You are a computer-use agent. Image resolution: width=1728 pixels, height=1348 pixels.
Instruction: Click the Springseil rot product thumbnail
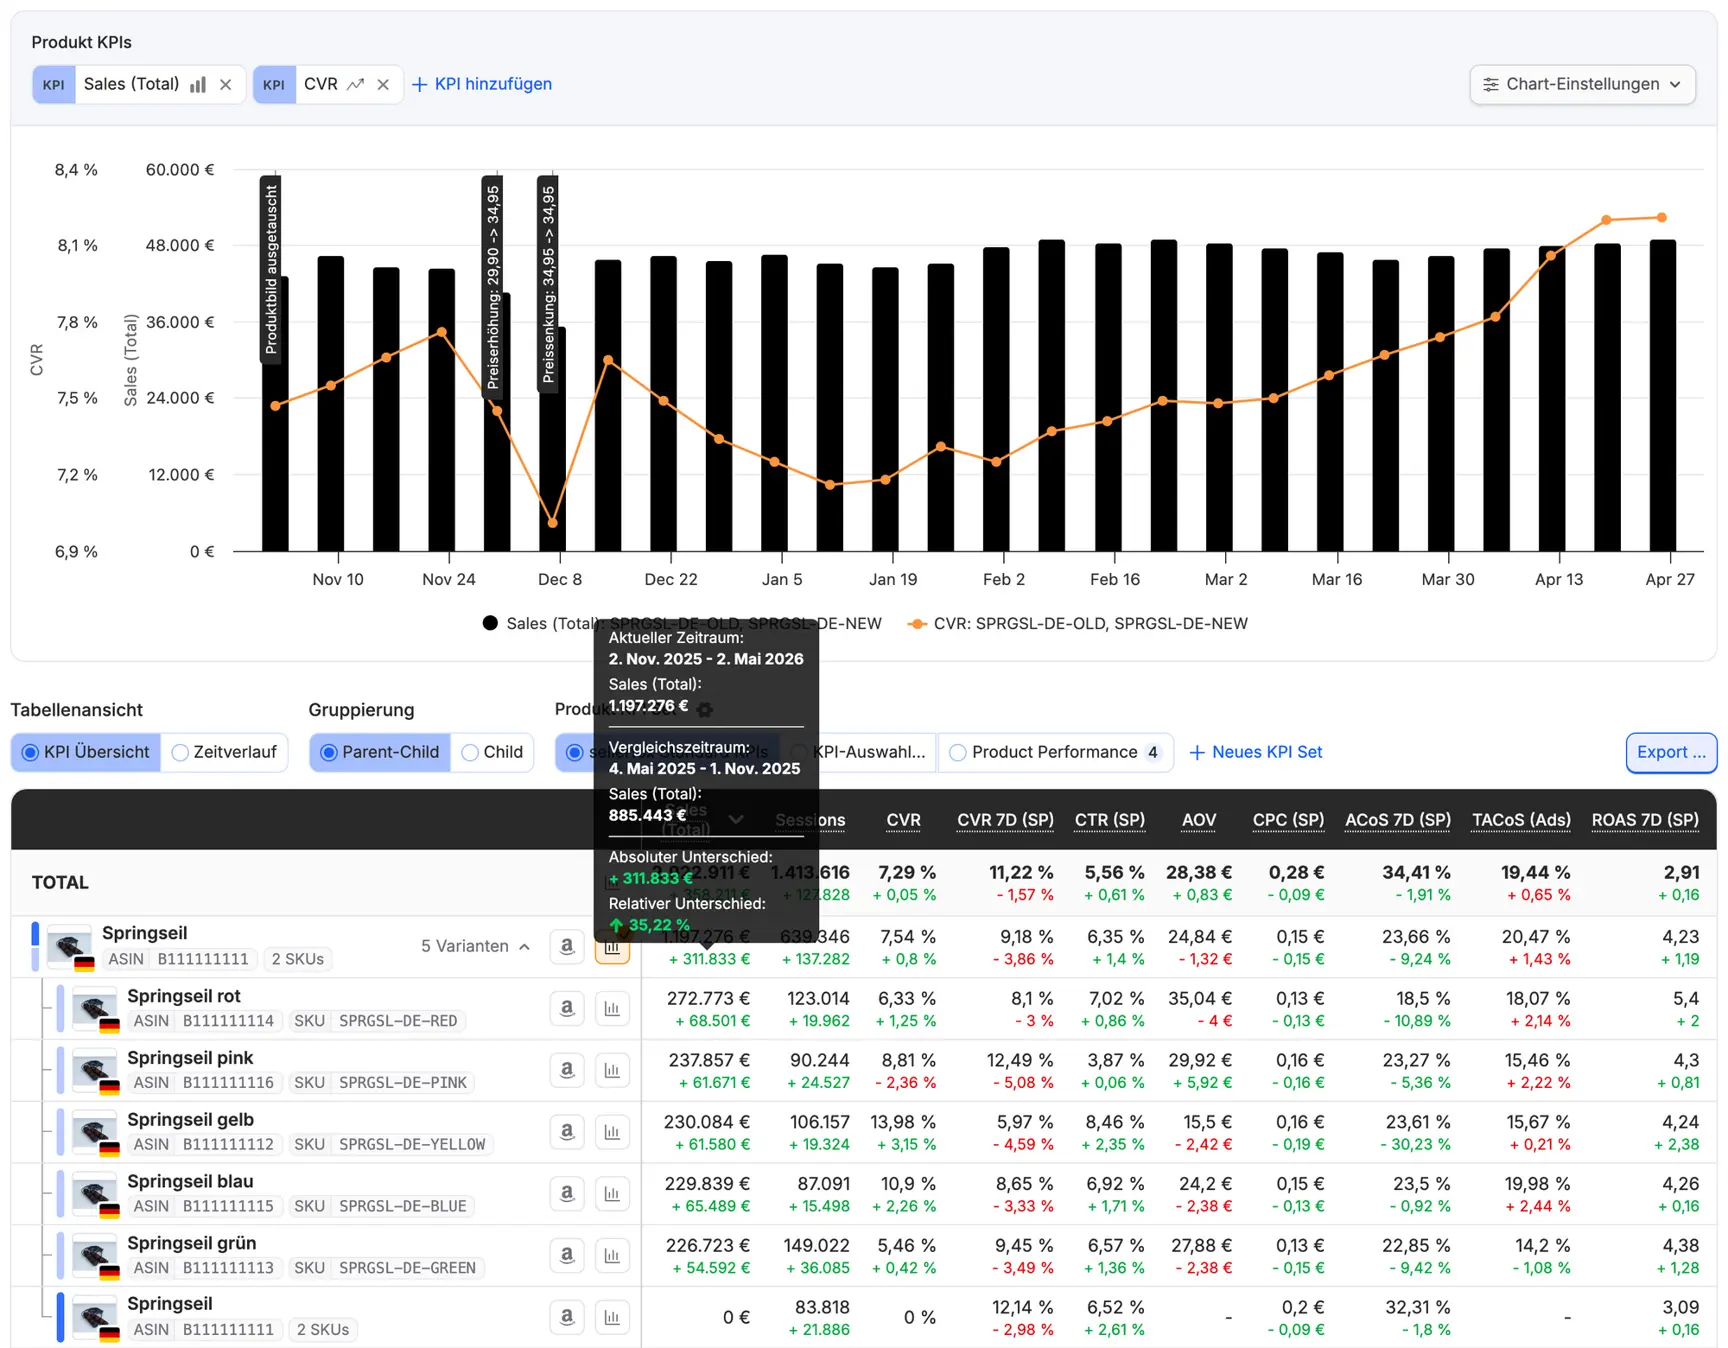(x=97, y=1008)
